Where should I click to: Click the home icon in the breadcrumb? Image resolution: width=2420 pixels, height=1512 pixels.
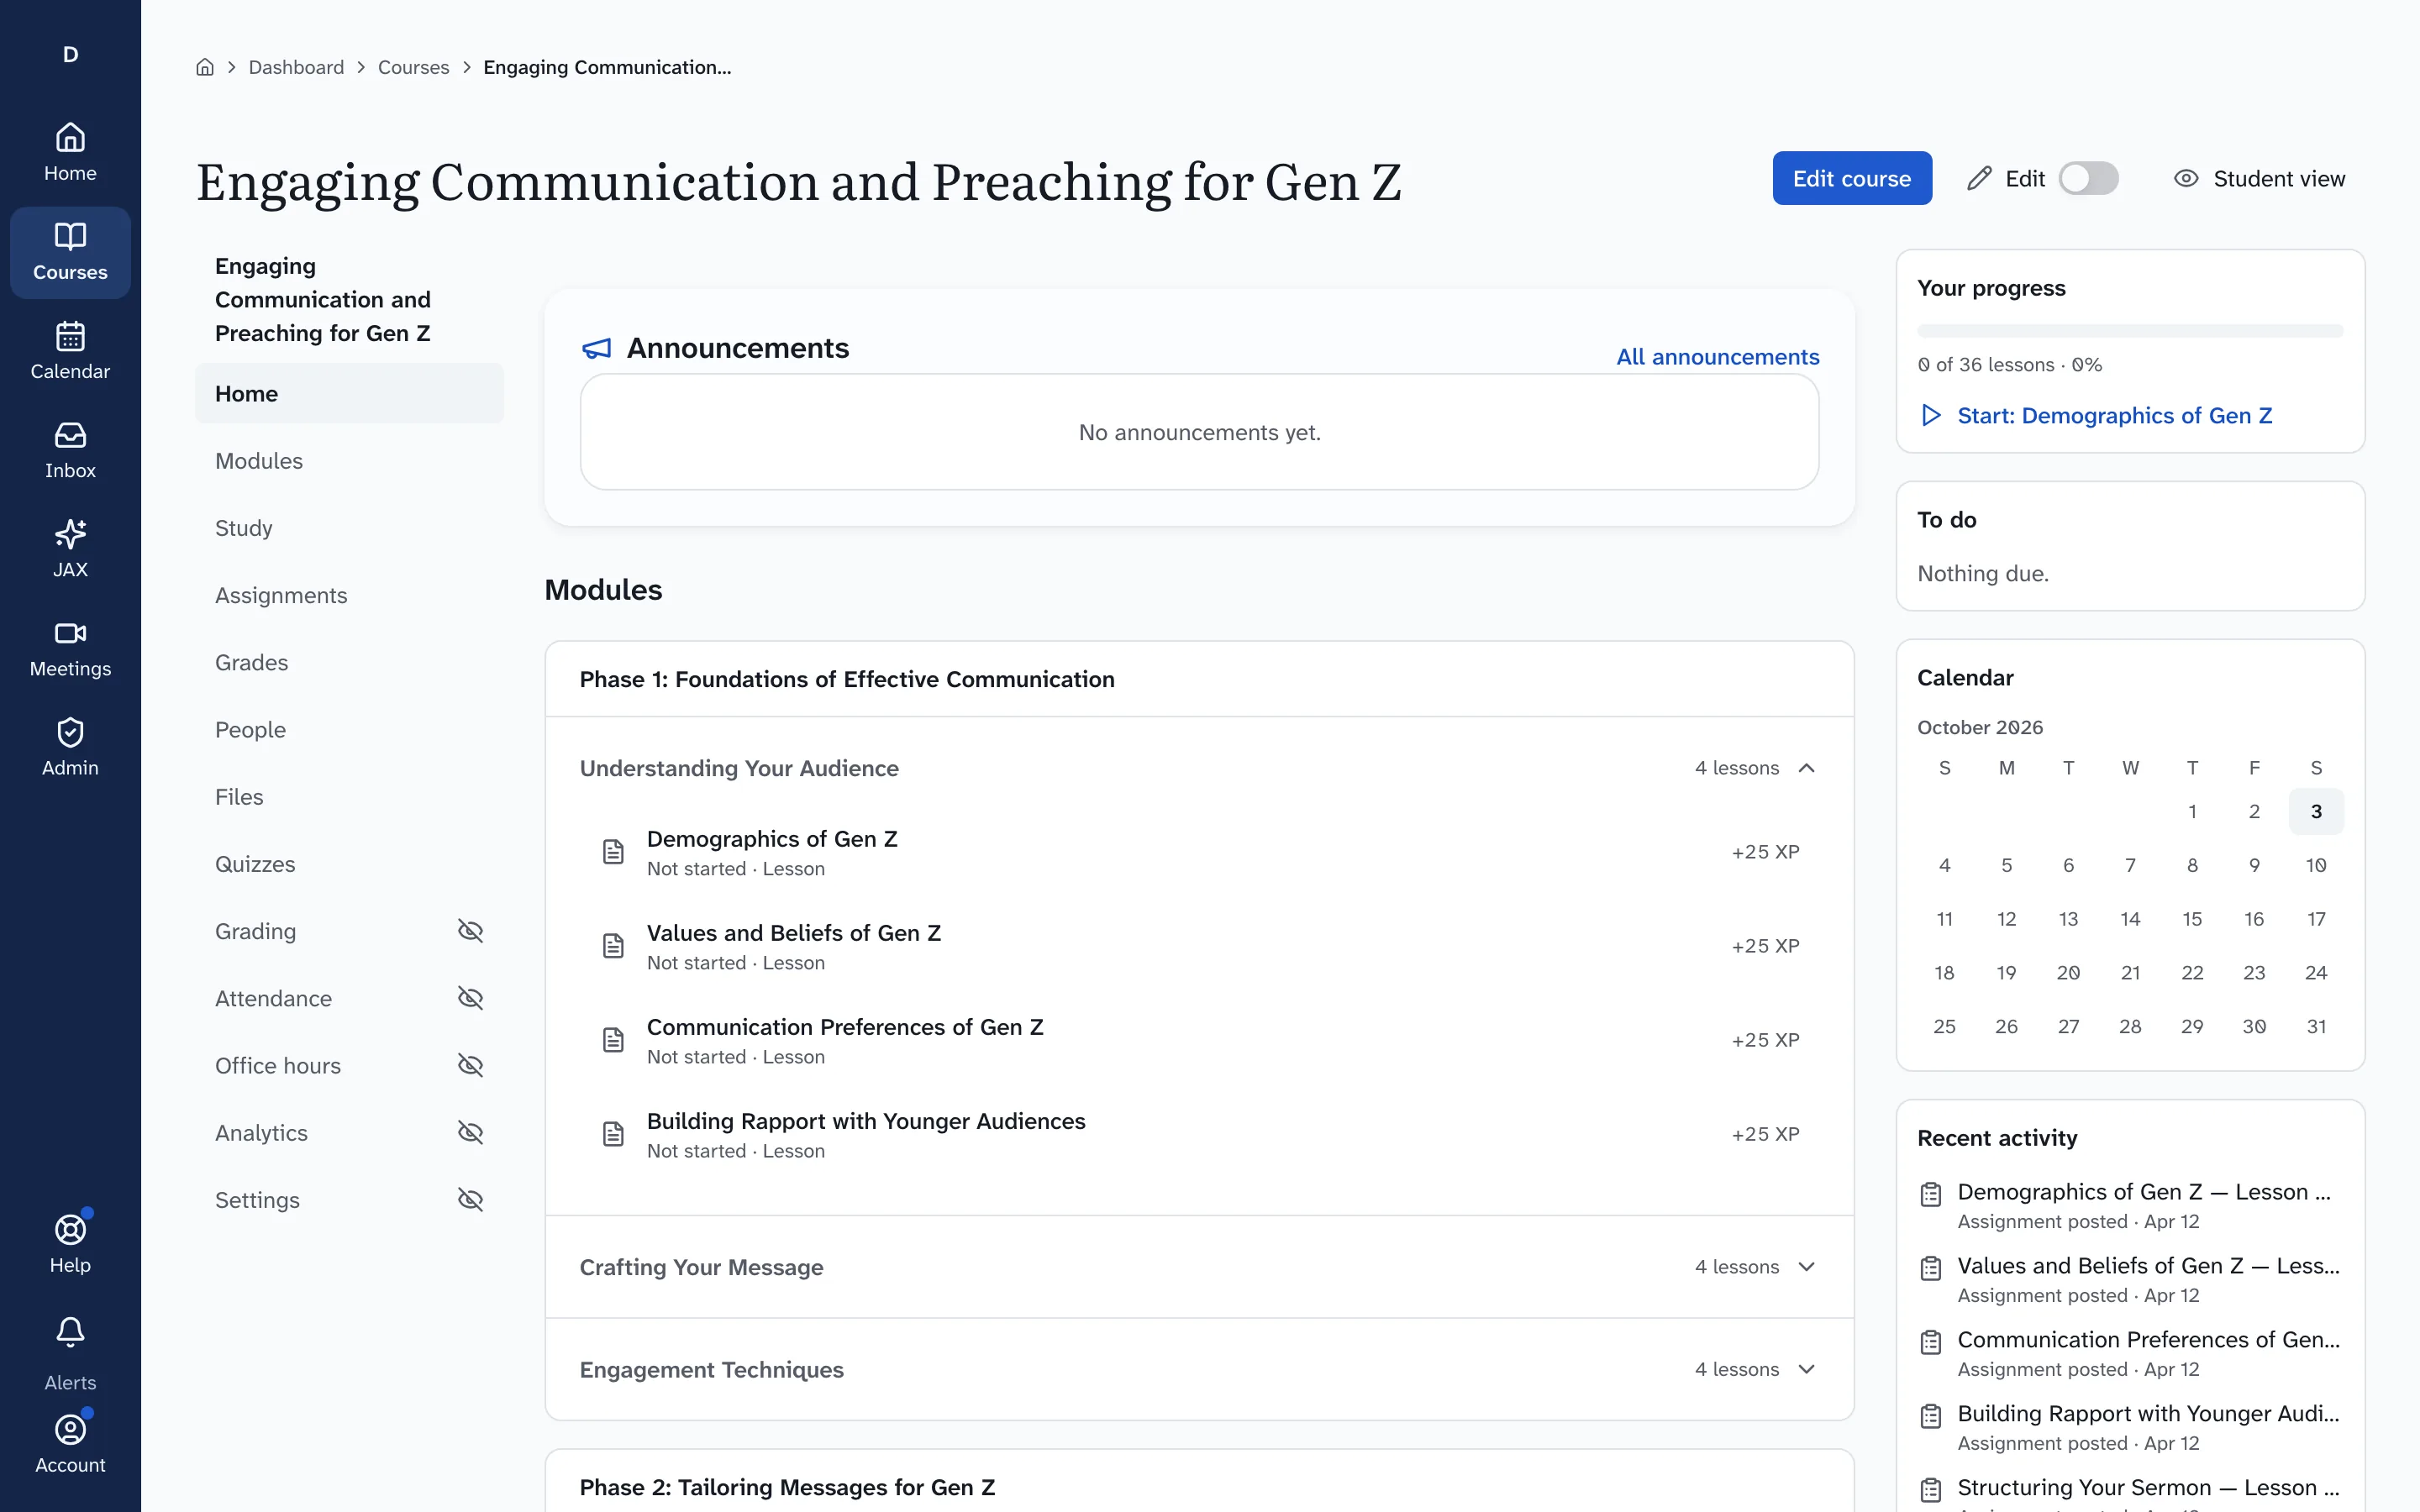coord(205,67)
